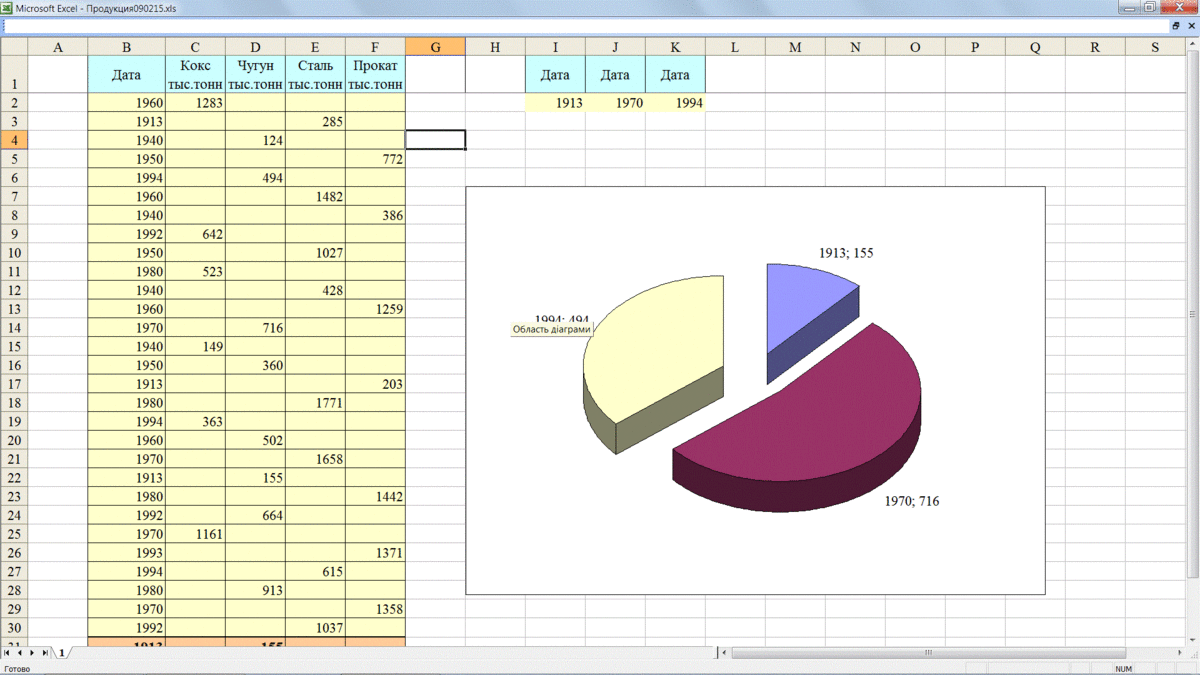
Task: Click the Excel icon in the title bar
Action: 7,7
